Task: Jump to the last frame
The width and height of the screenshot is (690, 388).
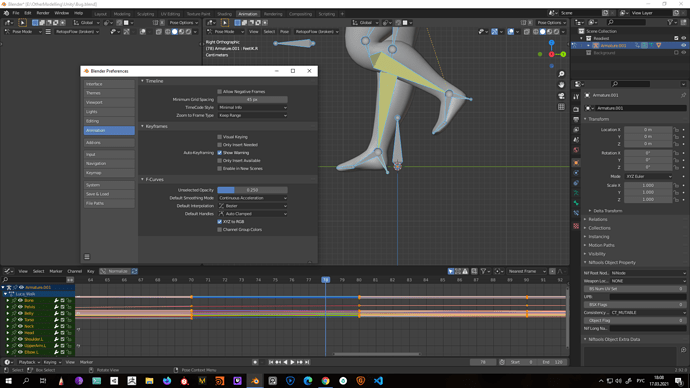Action: (x=307, y=362)
